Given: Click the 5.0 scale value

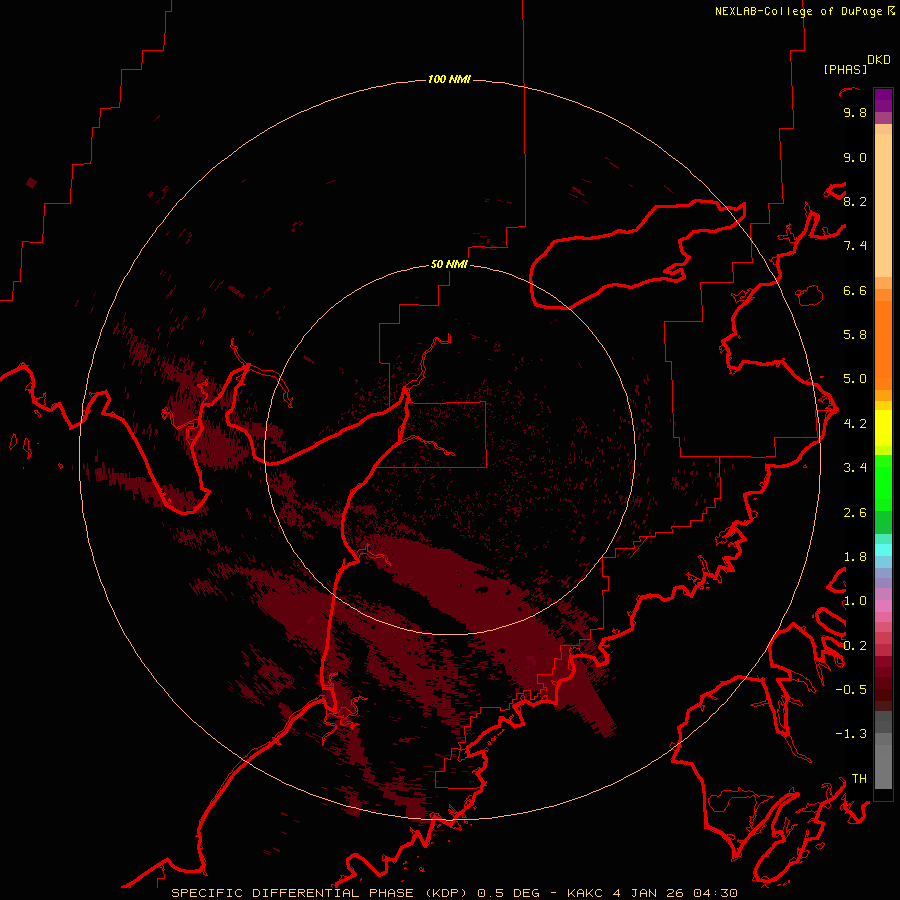Looking at the screenshot, I should 855,379.
